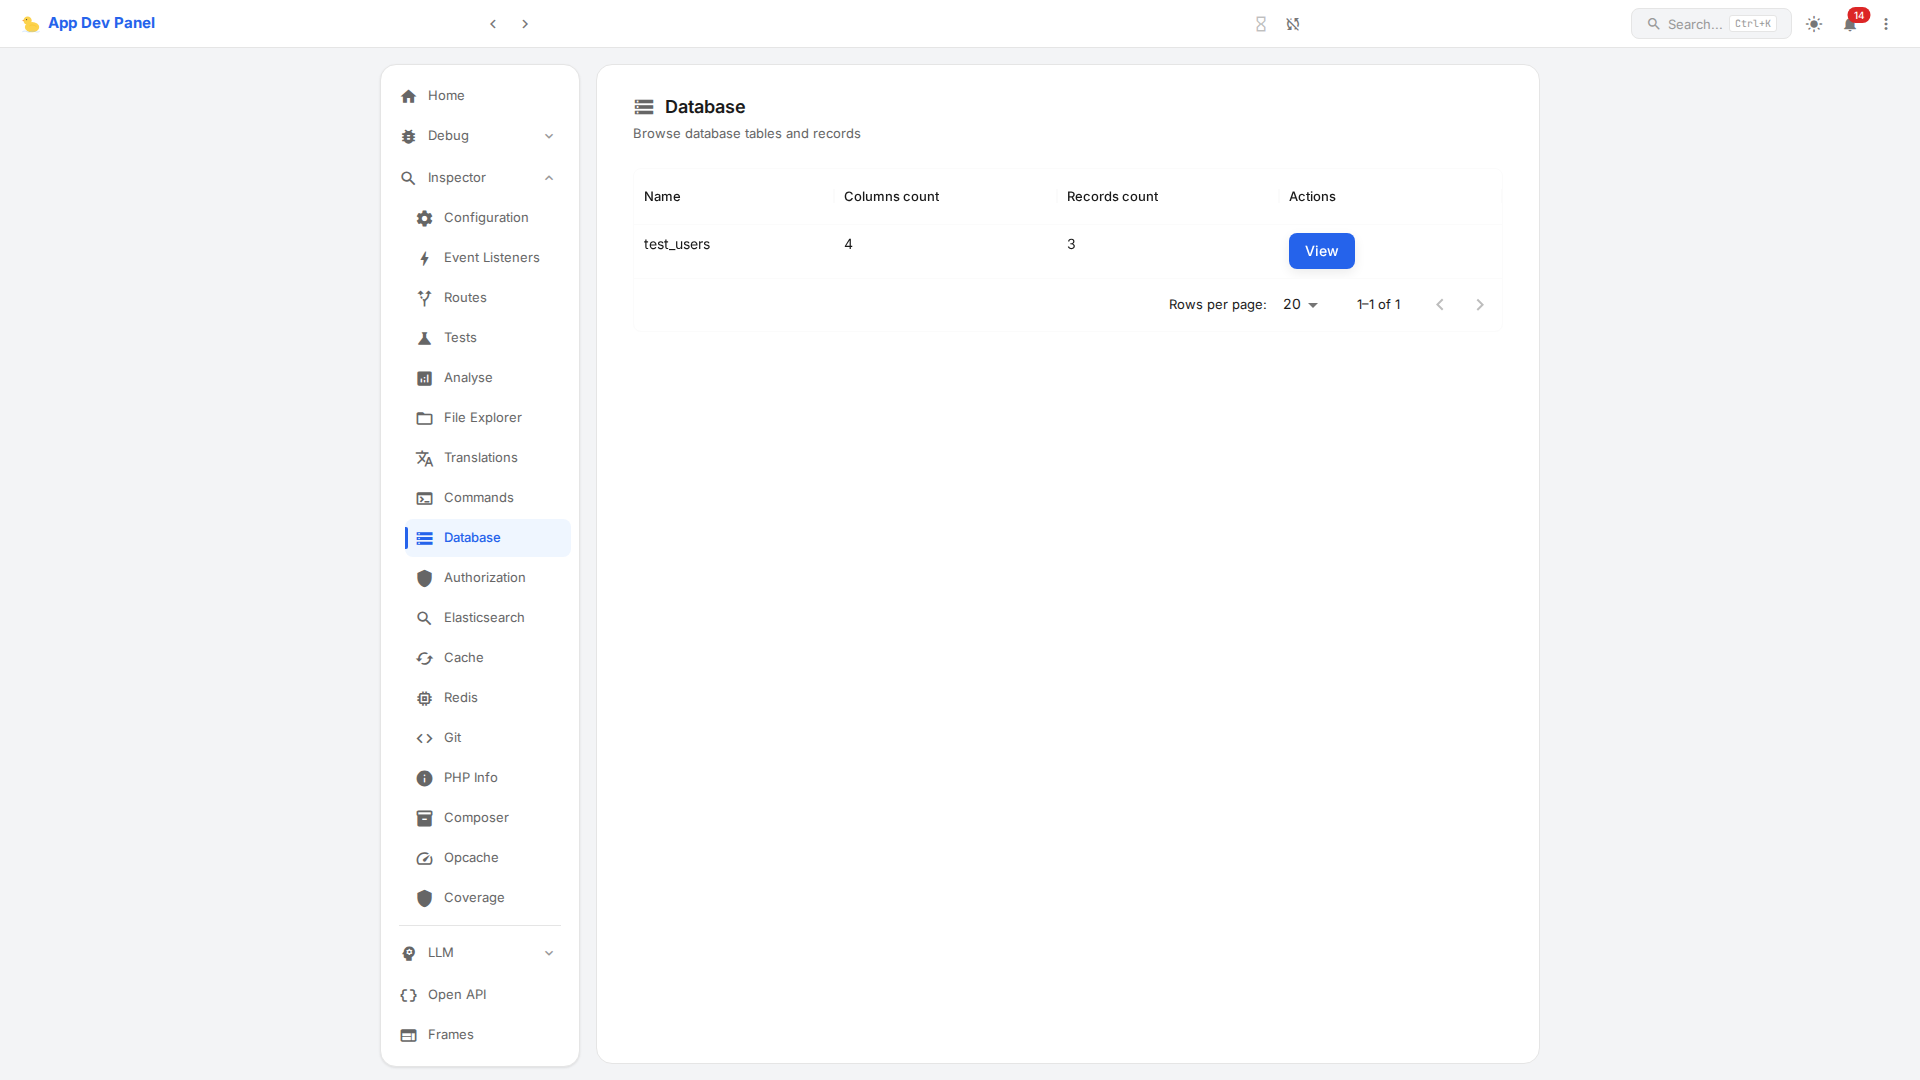Open the Routes inspector section

[x=464, y=297]
